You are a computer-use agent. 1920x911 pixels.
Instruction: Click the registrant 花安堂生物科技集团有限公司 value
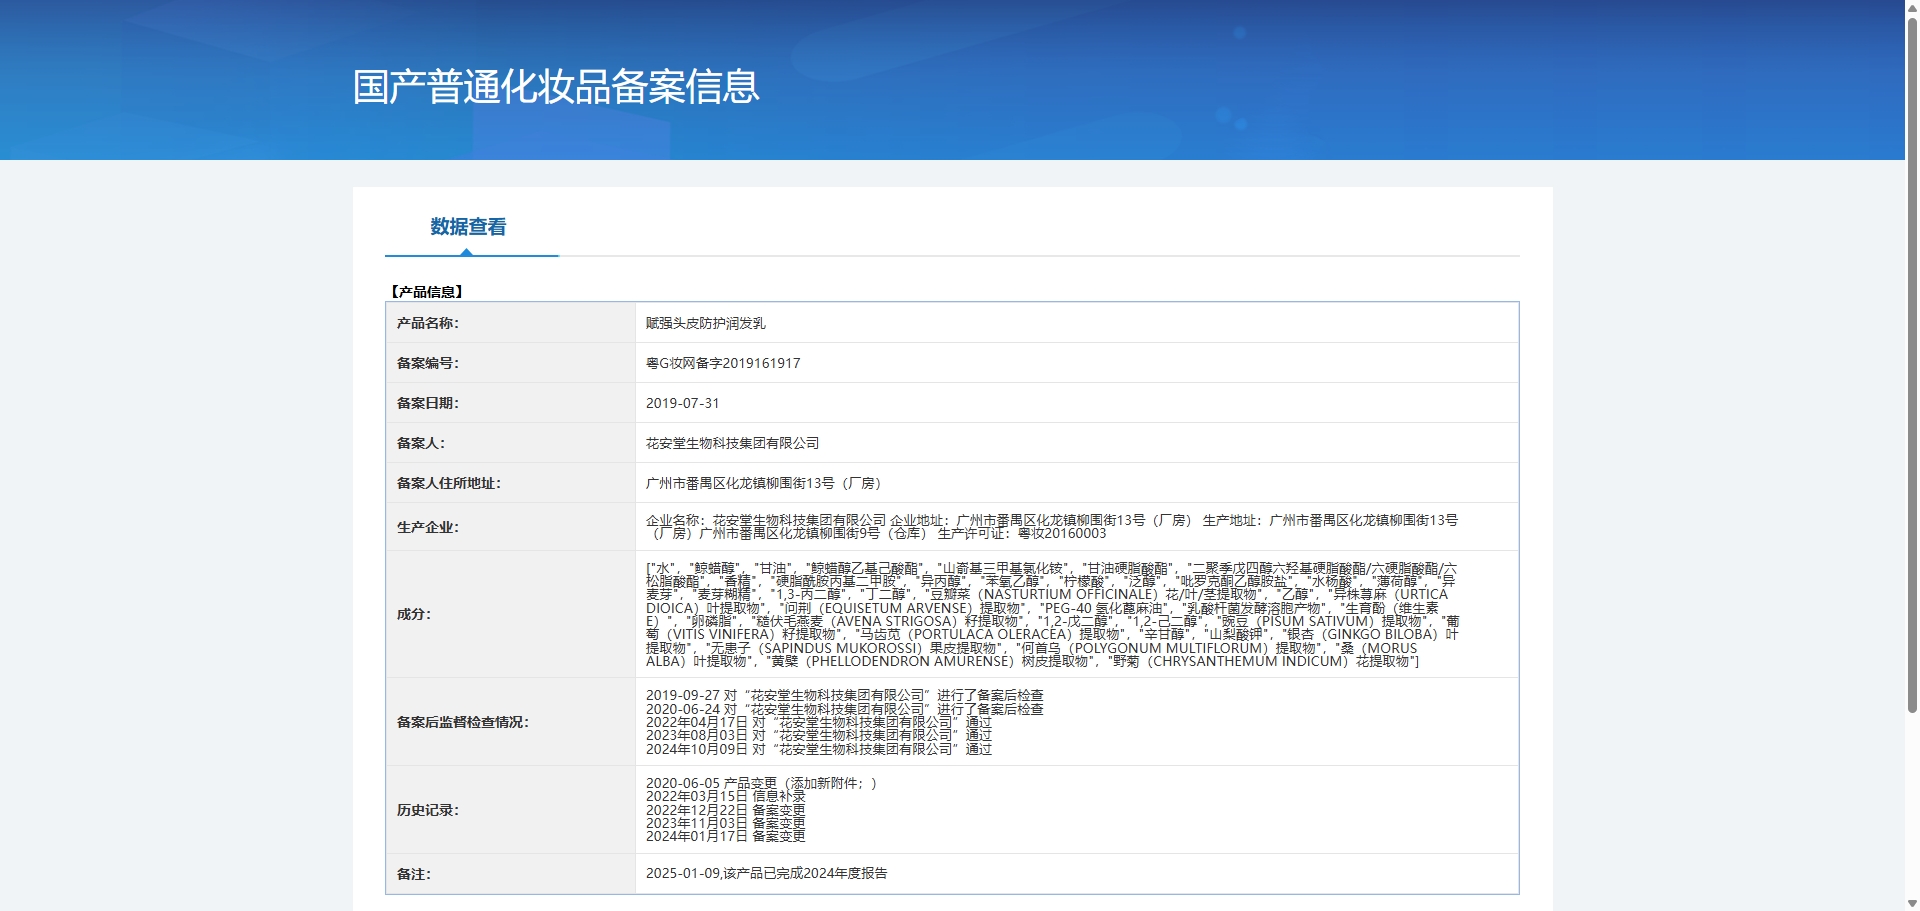(732, 443)
